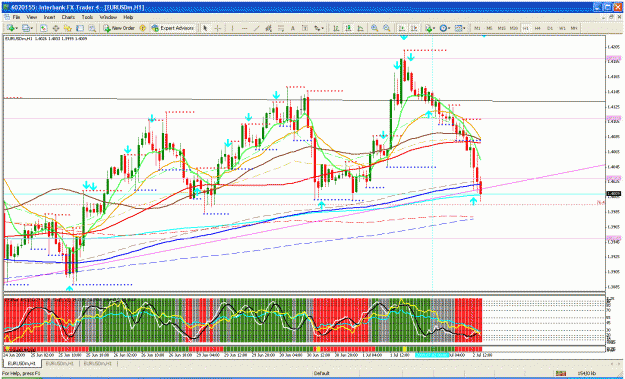This screenshot has height=379, width=625.
Task: Select the M15 timeframe button
Action: (x=501, y=28)
